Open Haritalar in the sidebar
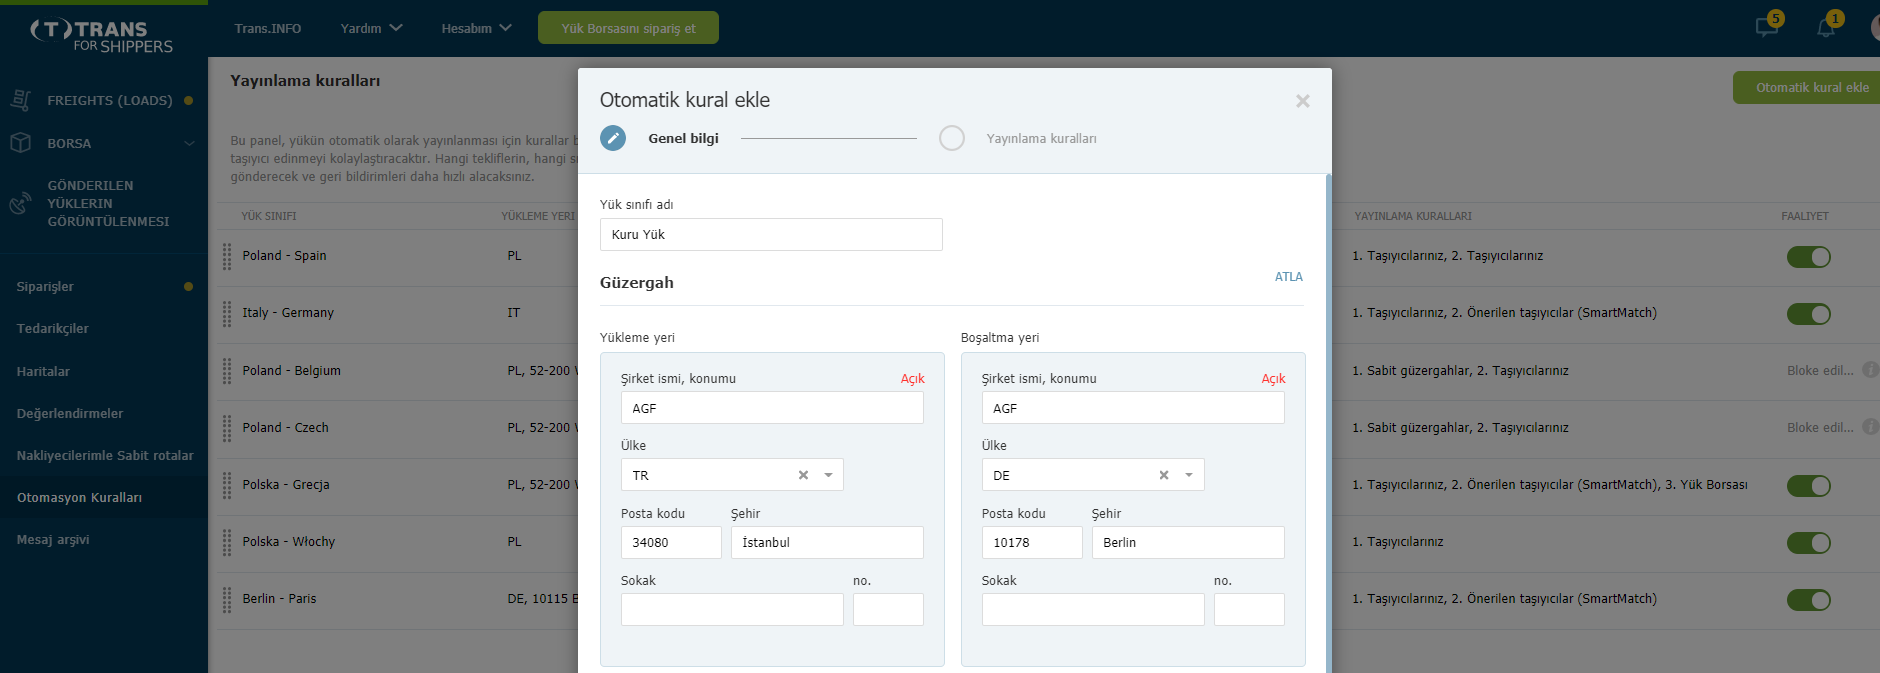This screenshot has height=673, width=1880. [43, 371]
